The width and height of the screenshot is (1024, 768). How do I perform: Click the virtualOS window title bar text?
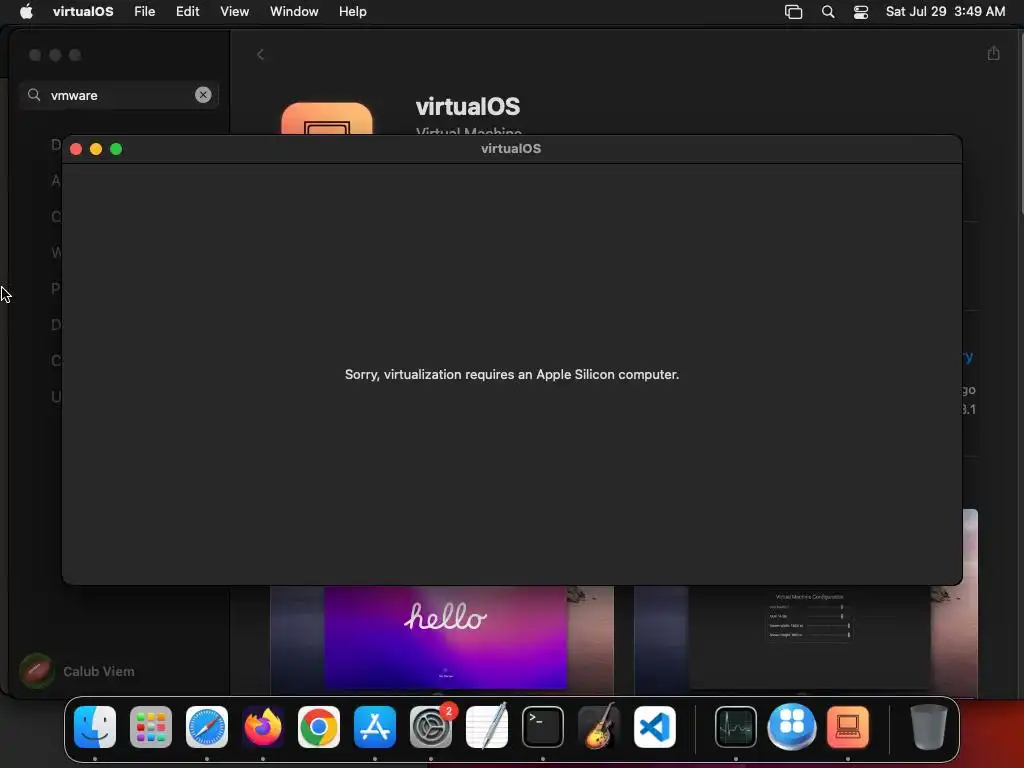point(511,148)
